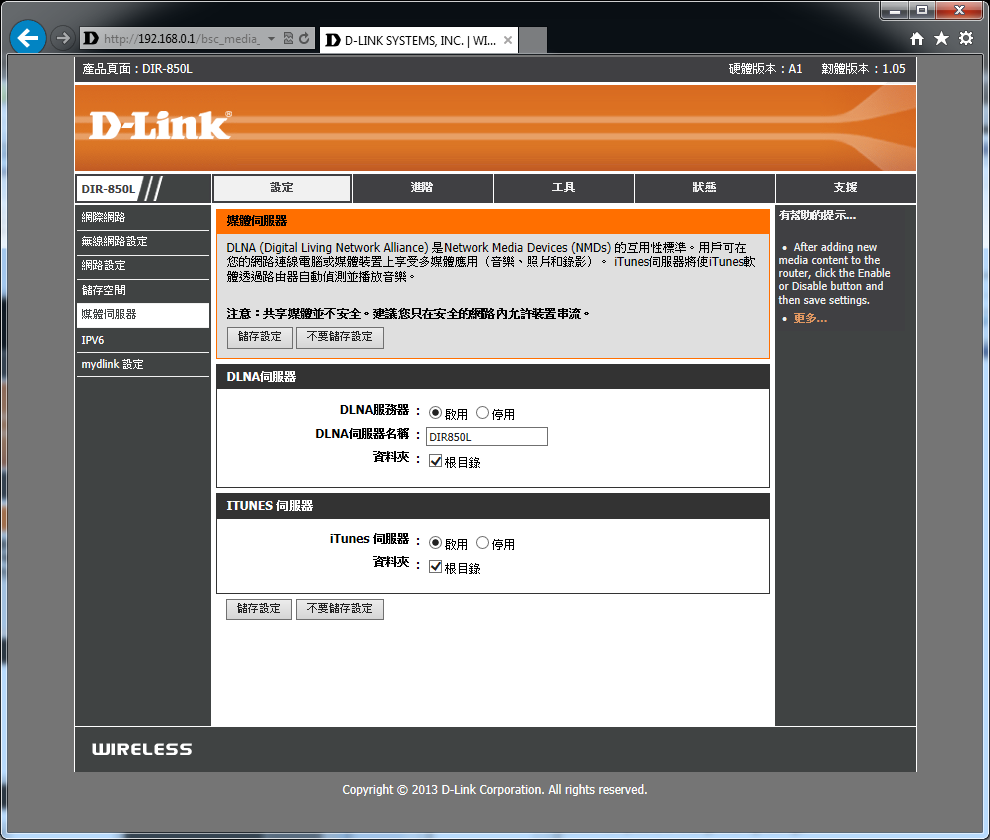Select 停用 radio for DLNA服務器
The height and width of the screenshot is (840, 990).
[483, 413]
